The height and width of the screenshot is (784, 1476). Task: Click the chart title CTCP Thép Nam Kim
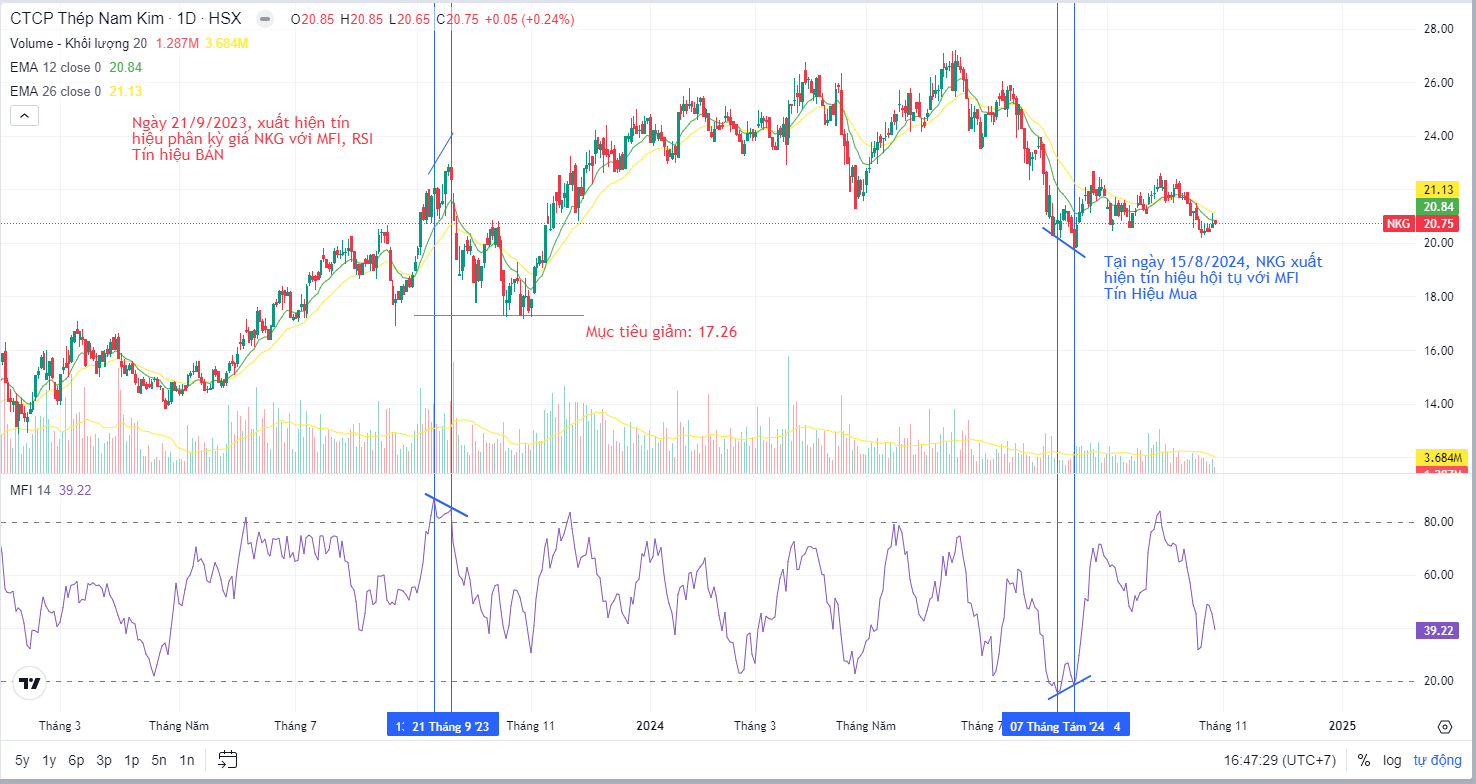click(87, 19)
